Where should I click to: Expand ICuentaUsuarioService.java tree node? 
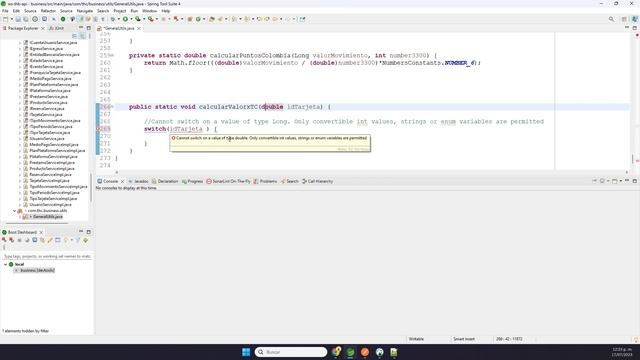point(20,42)
